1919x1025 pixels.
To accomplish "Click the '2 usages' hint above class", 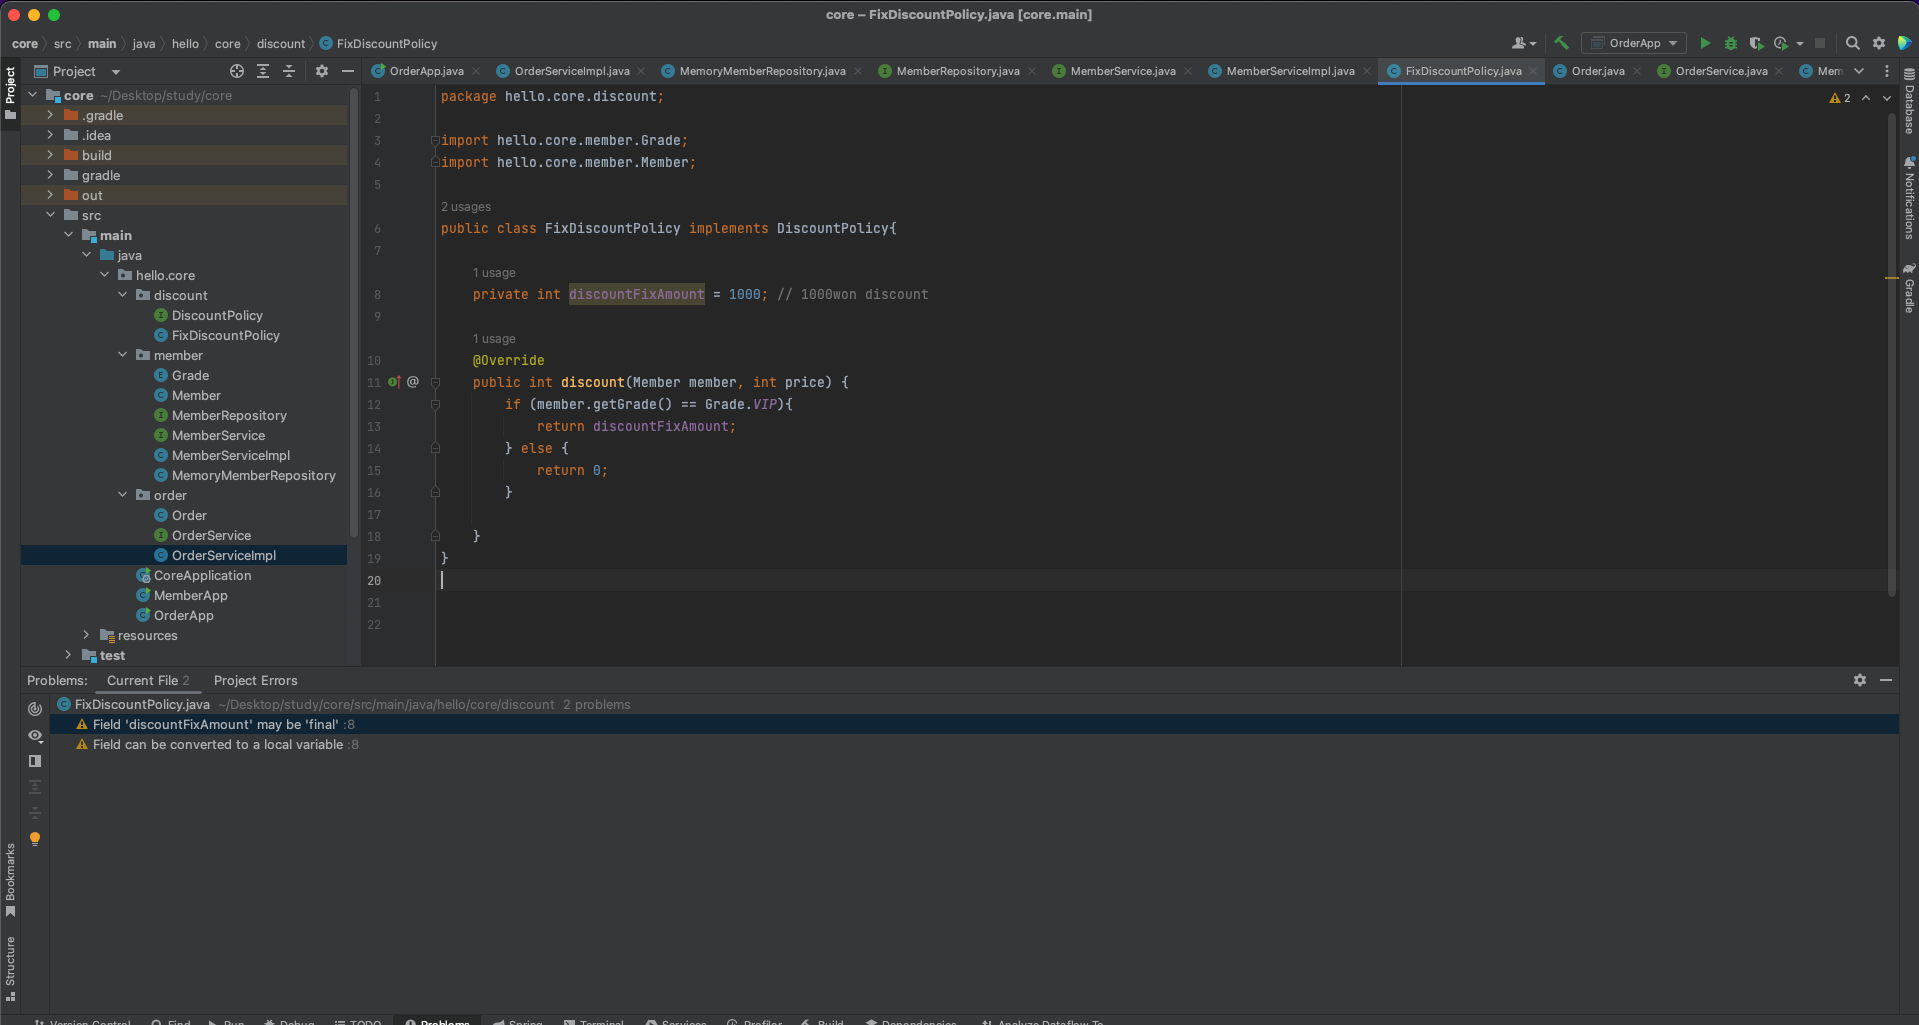I will pos(466,207).
